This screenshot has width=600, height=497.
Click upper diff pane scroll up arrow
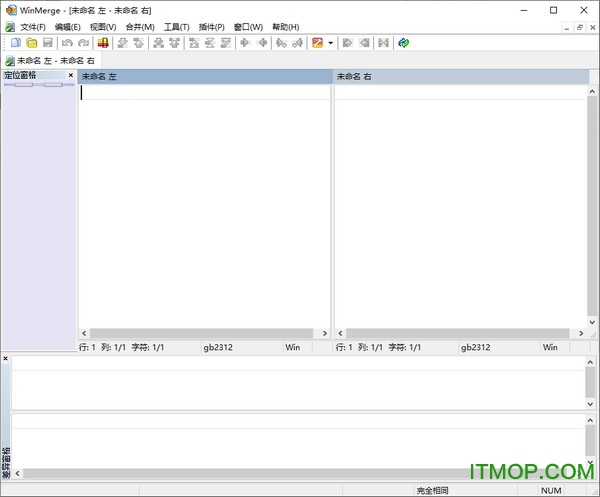590,362
